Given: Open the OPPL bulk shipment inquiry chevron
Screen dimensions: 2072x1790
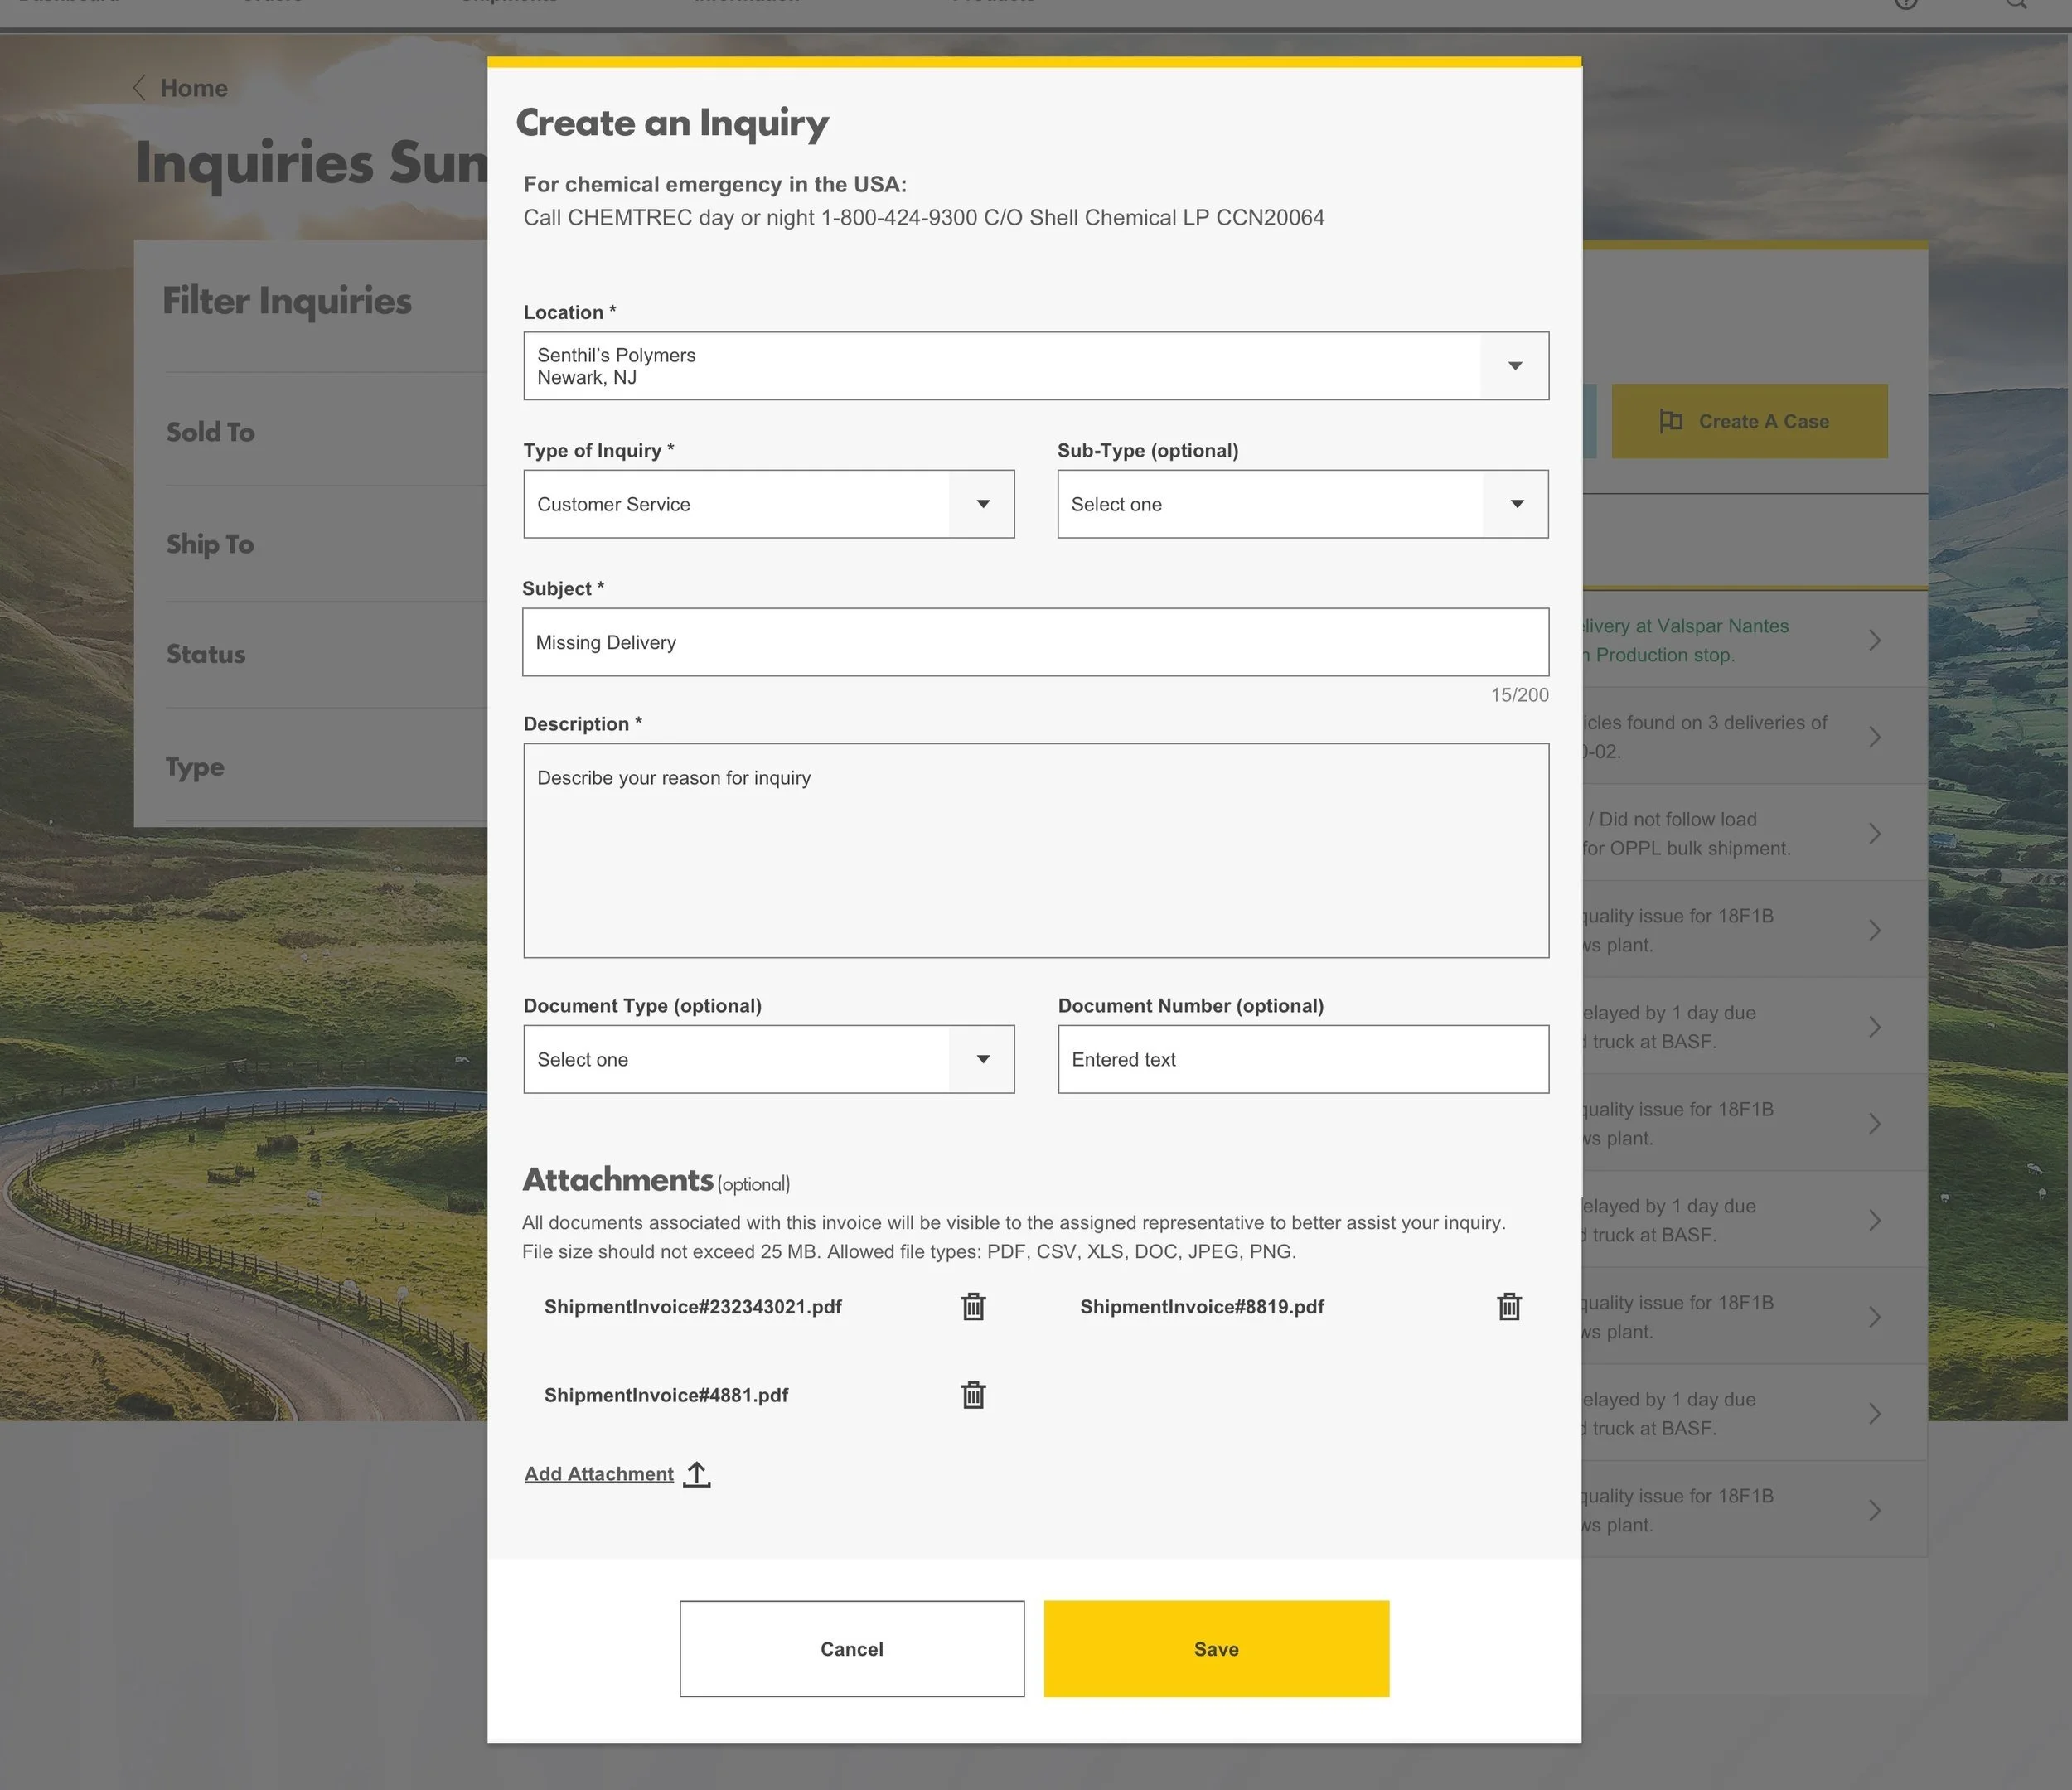Looking at the screenshot, I should [x=1875, y=834].
